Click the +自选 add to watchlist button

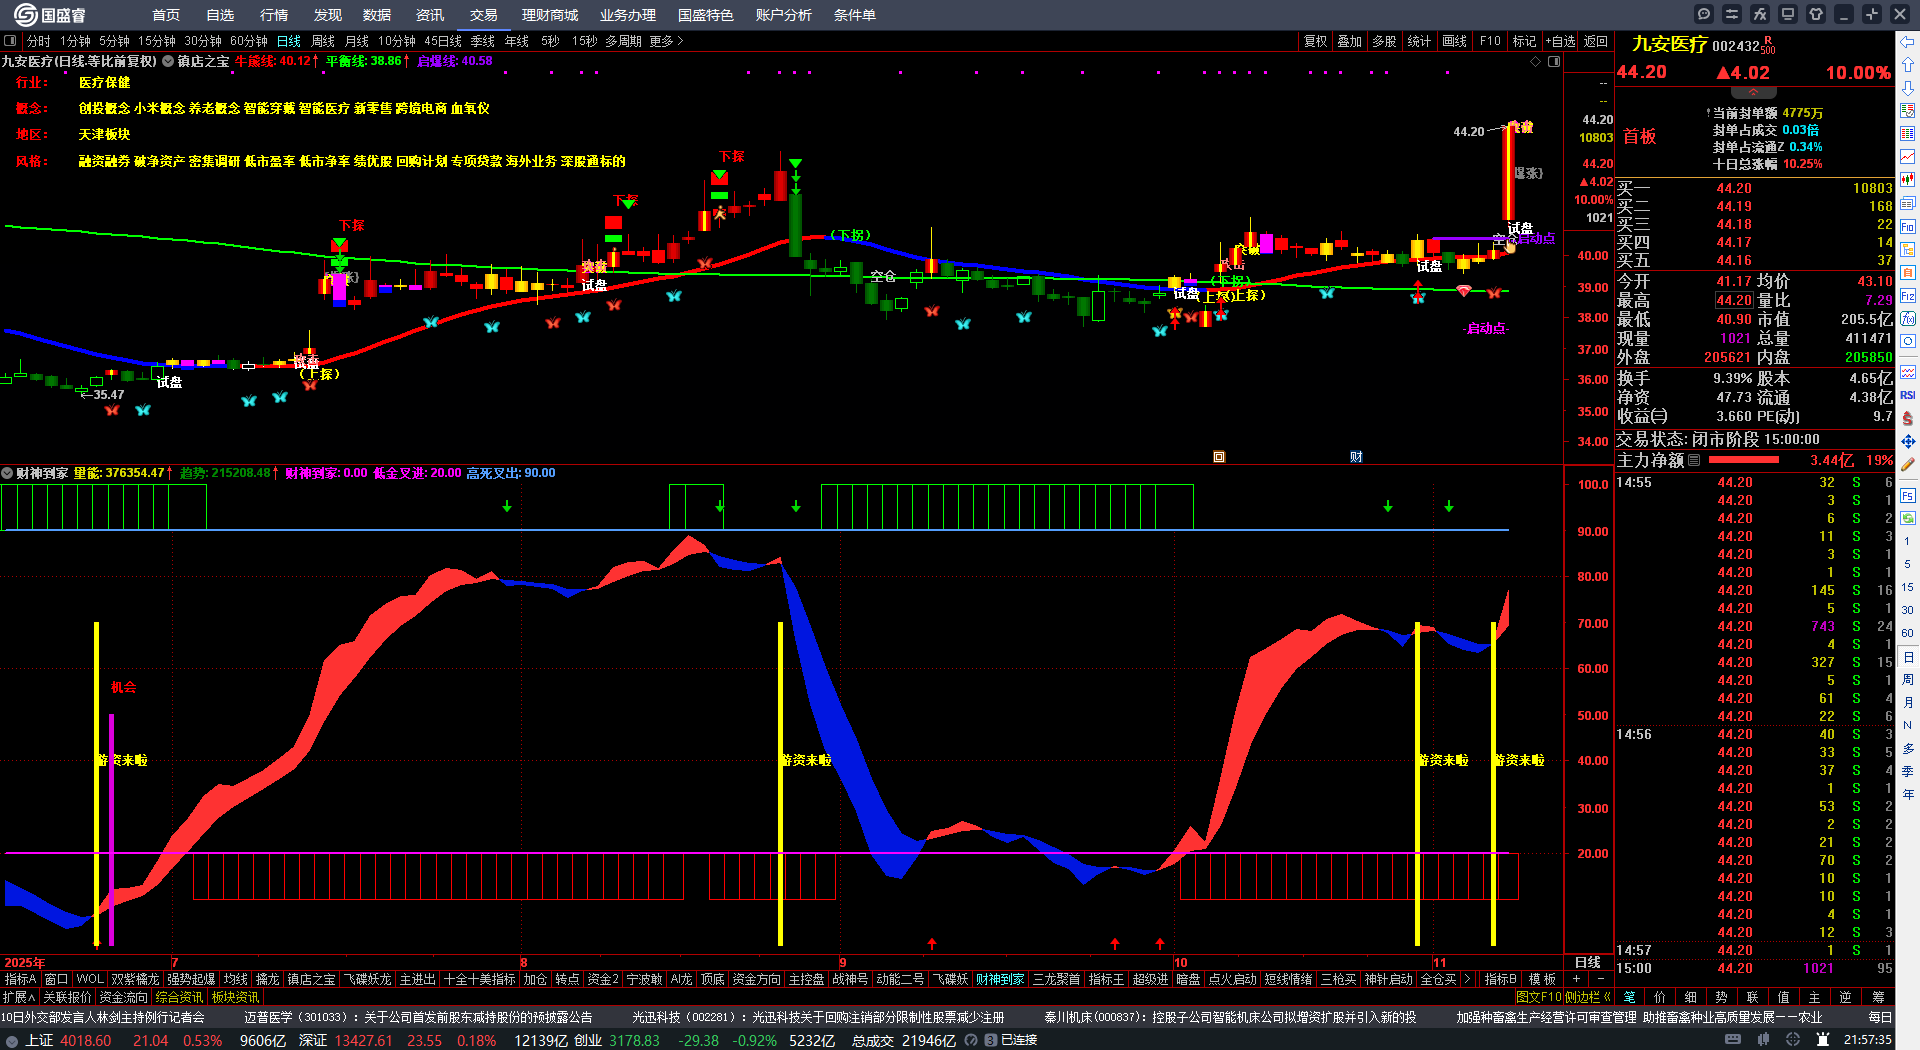tap(1560, 41)
